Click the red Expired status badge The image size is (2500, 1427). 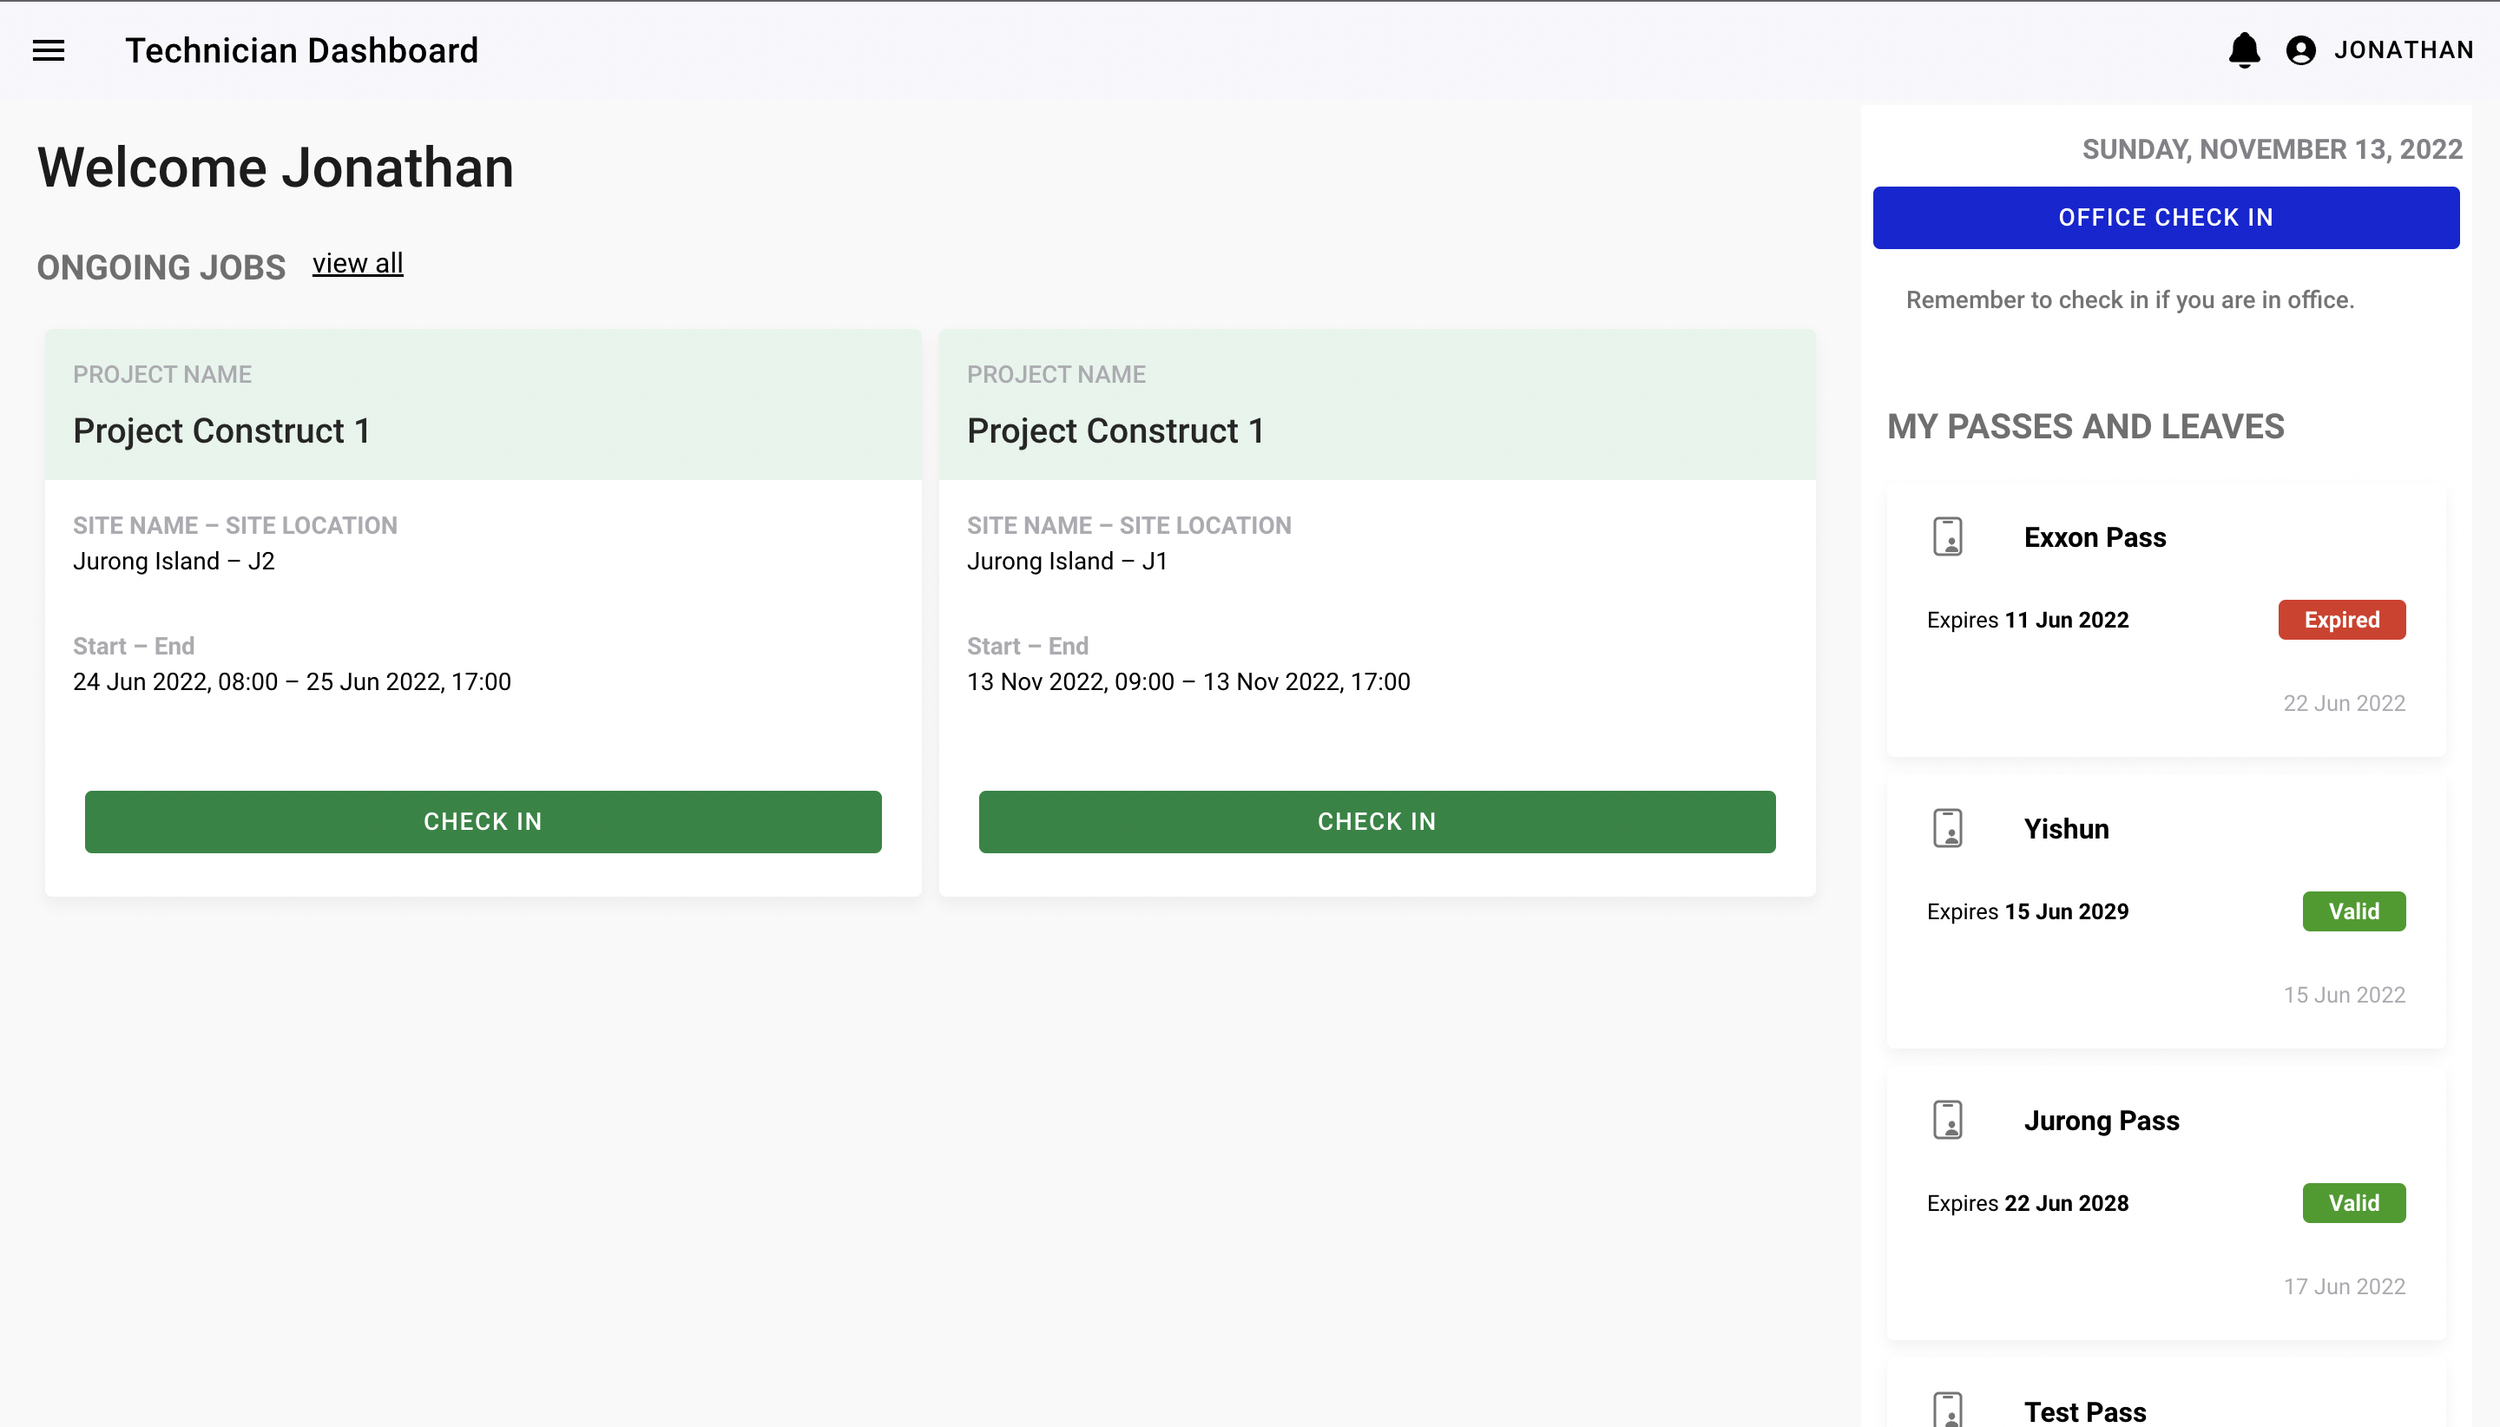(x=2341, y=620)
